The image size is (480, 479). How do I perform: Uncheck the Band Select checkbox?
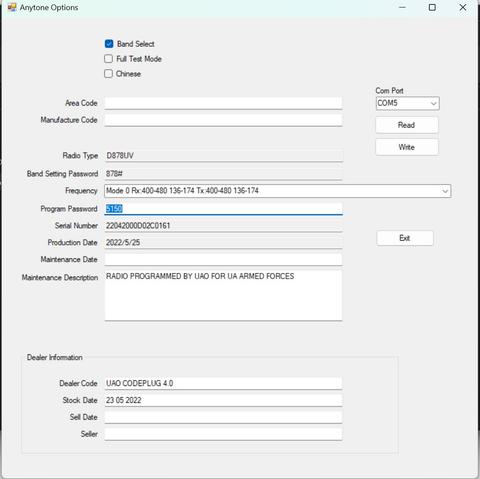(109, 44)
